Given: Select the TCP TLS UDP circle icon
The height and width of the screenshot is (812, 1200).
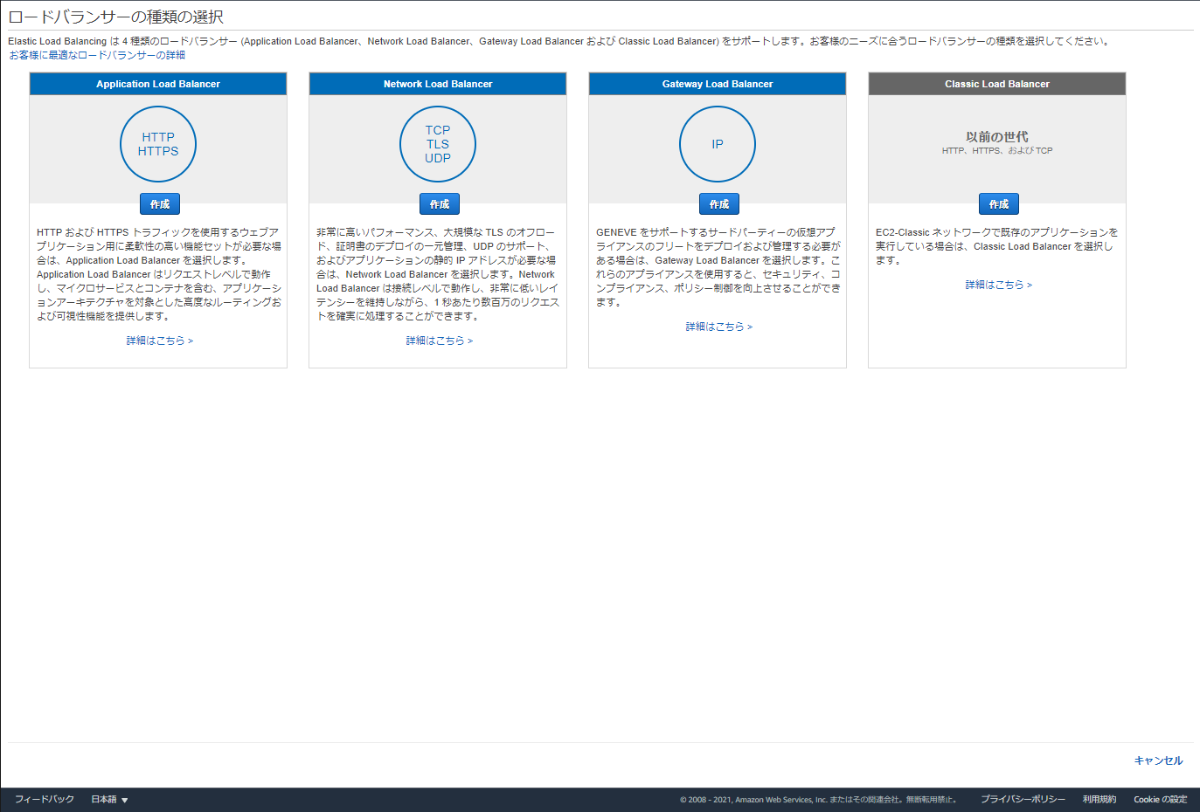Looking at the screenshot, I should [x=438, y=144].
